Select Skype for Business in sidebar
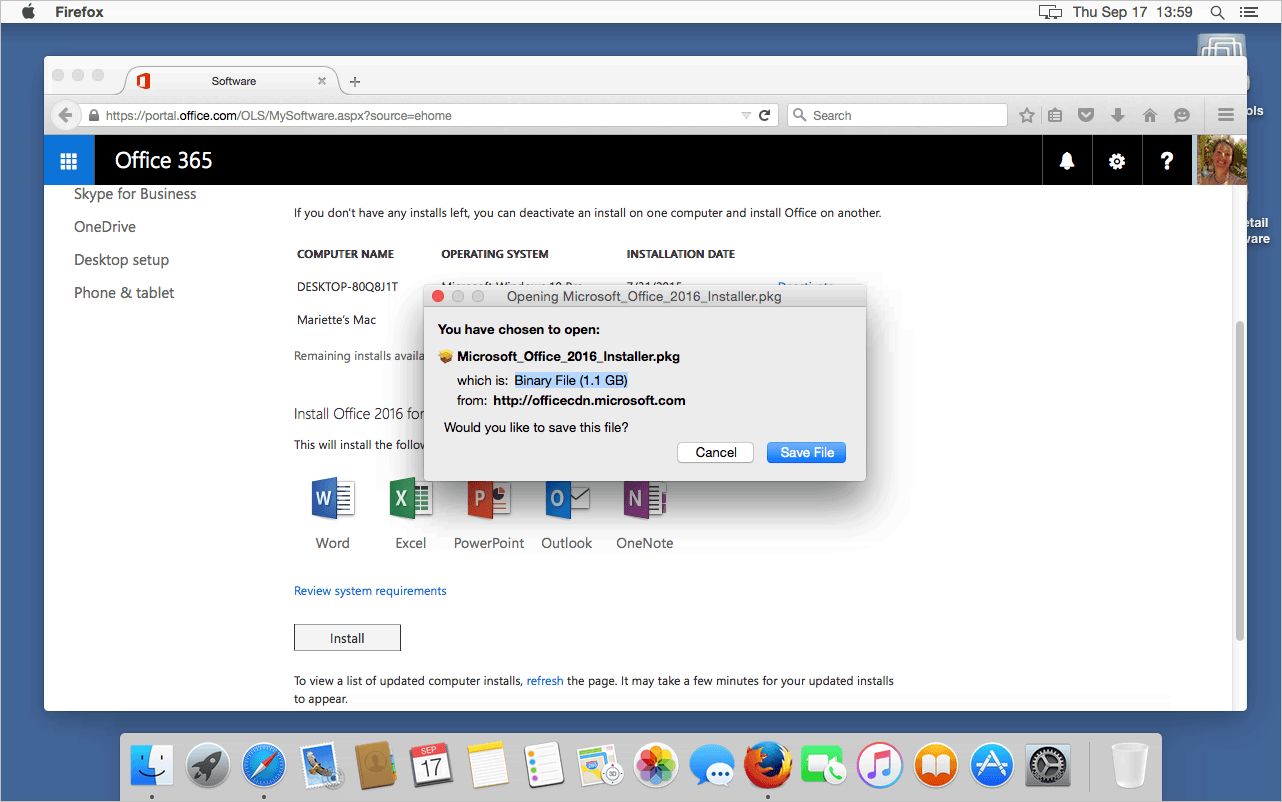 click(135, 194)
